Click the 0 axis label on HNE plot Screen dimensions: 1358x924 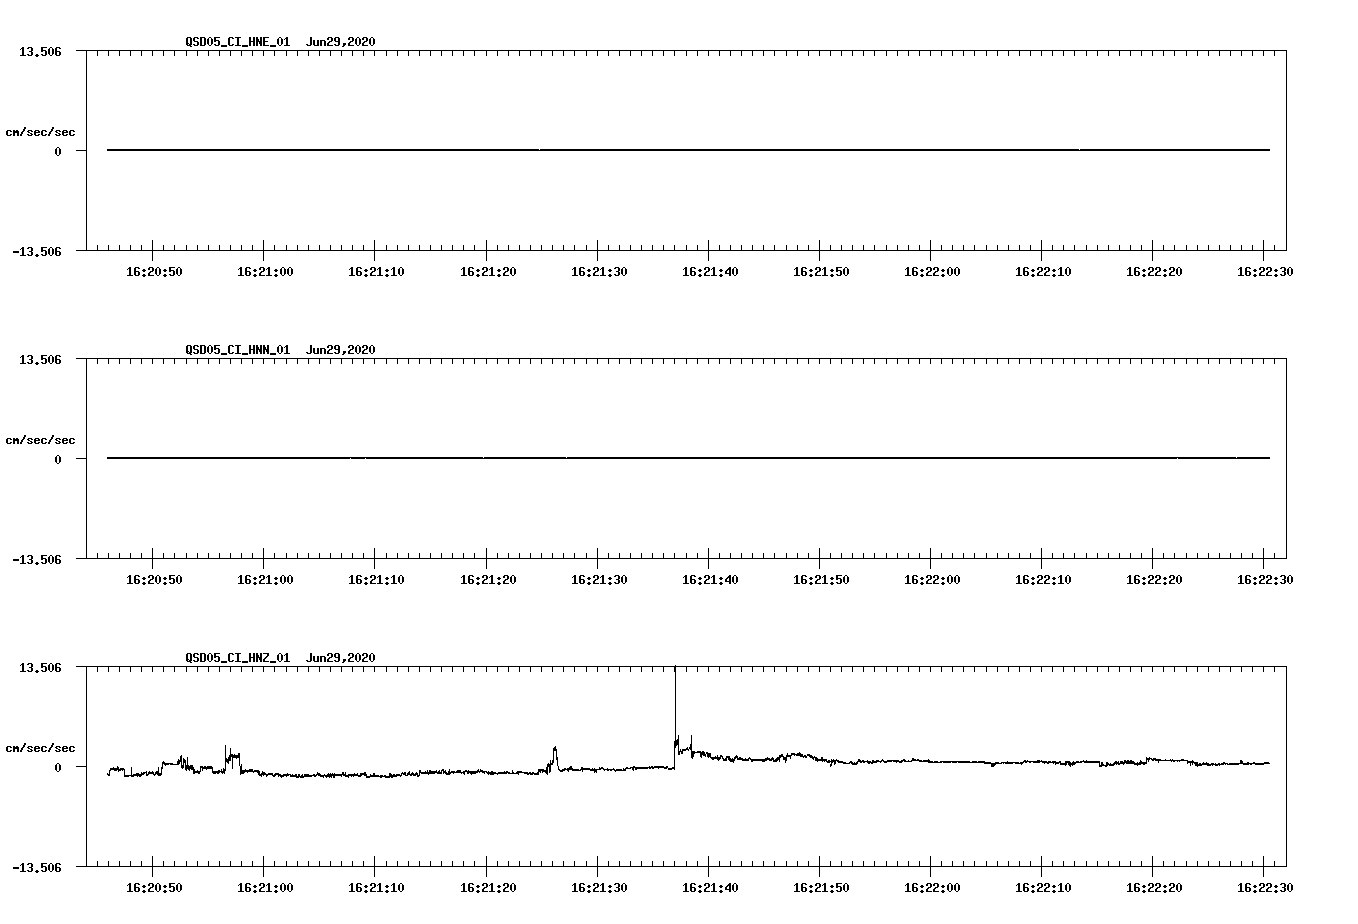click(x=58, y=152)
